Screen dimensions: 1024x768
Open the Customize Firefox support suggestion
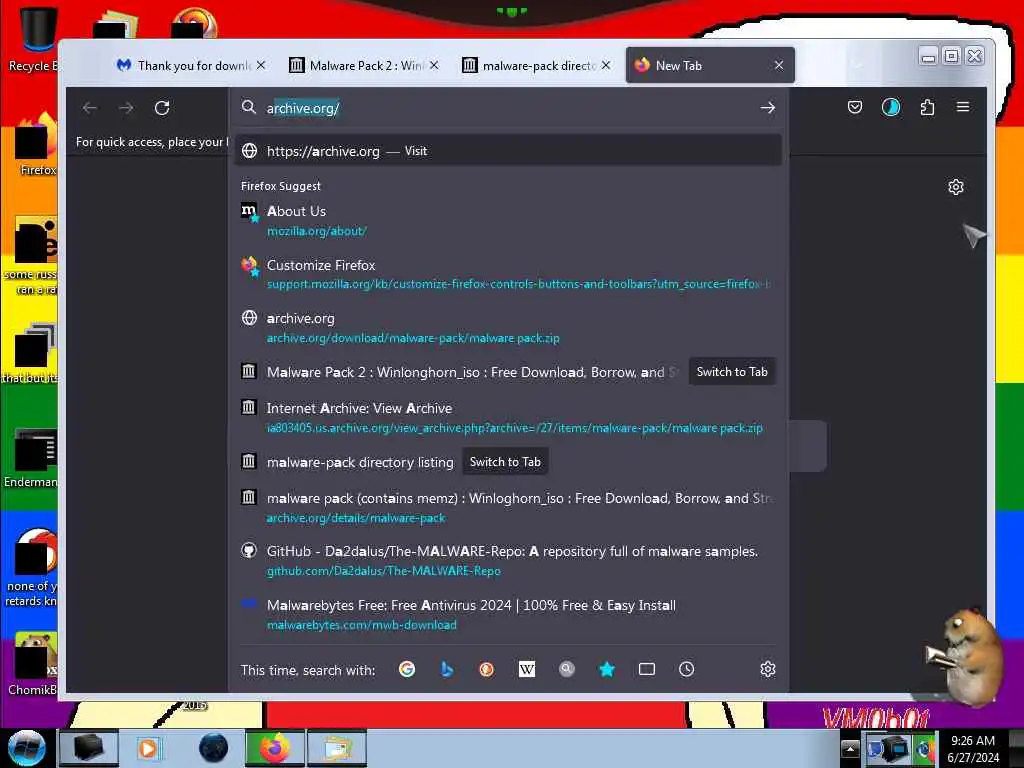[509, 274]
